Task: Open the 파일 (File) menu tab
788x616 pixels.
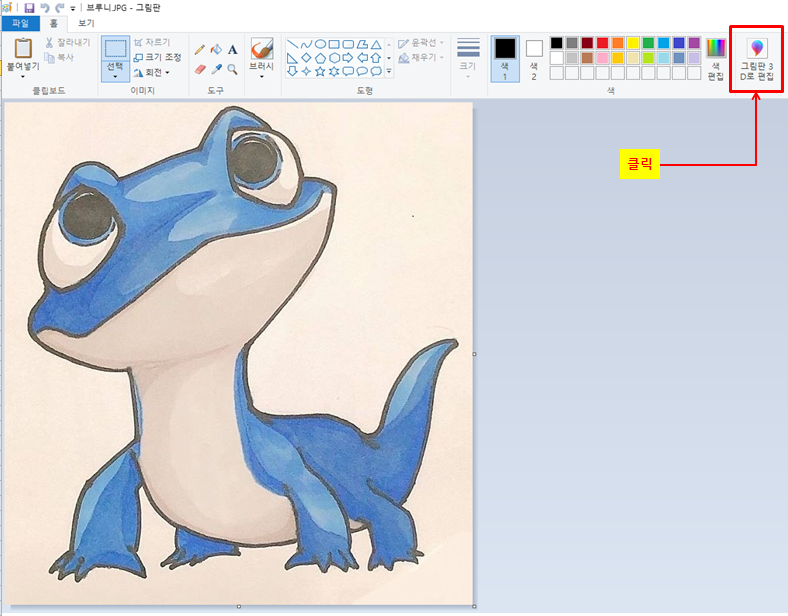Action: 21,23
